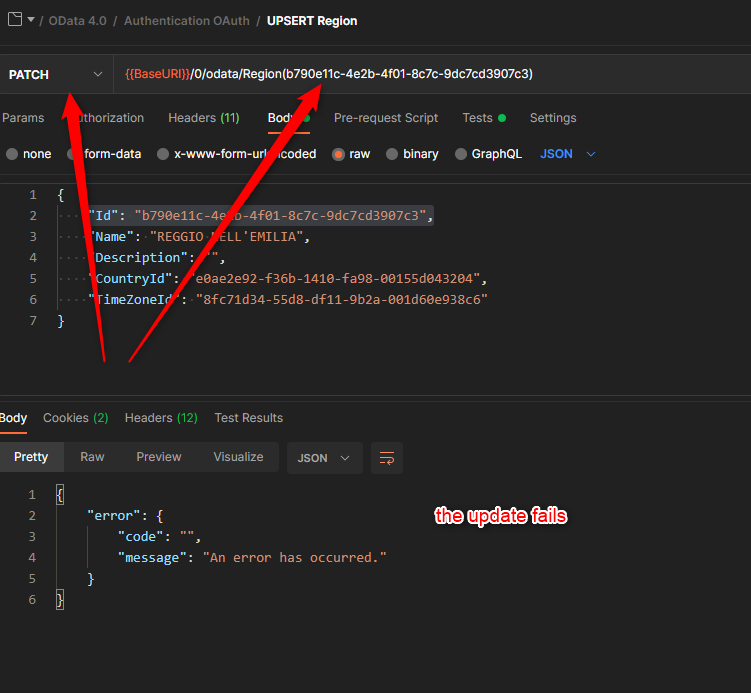The image size is (751, 693).
Task: Click the Id line in request body
Action: click(261, 216)
